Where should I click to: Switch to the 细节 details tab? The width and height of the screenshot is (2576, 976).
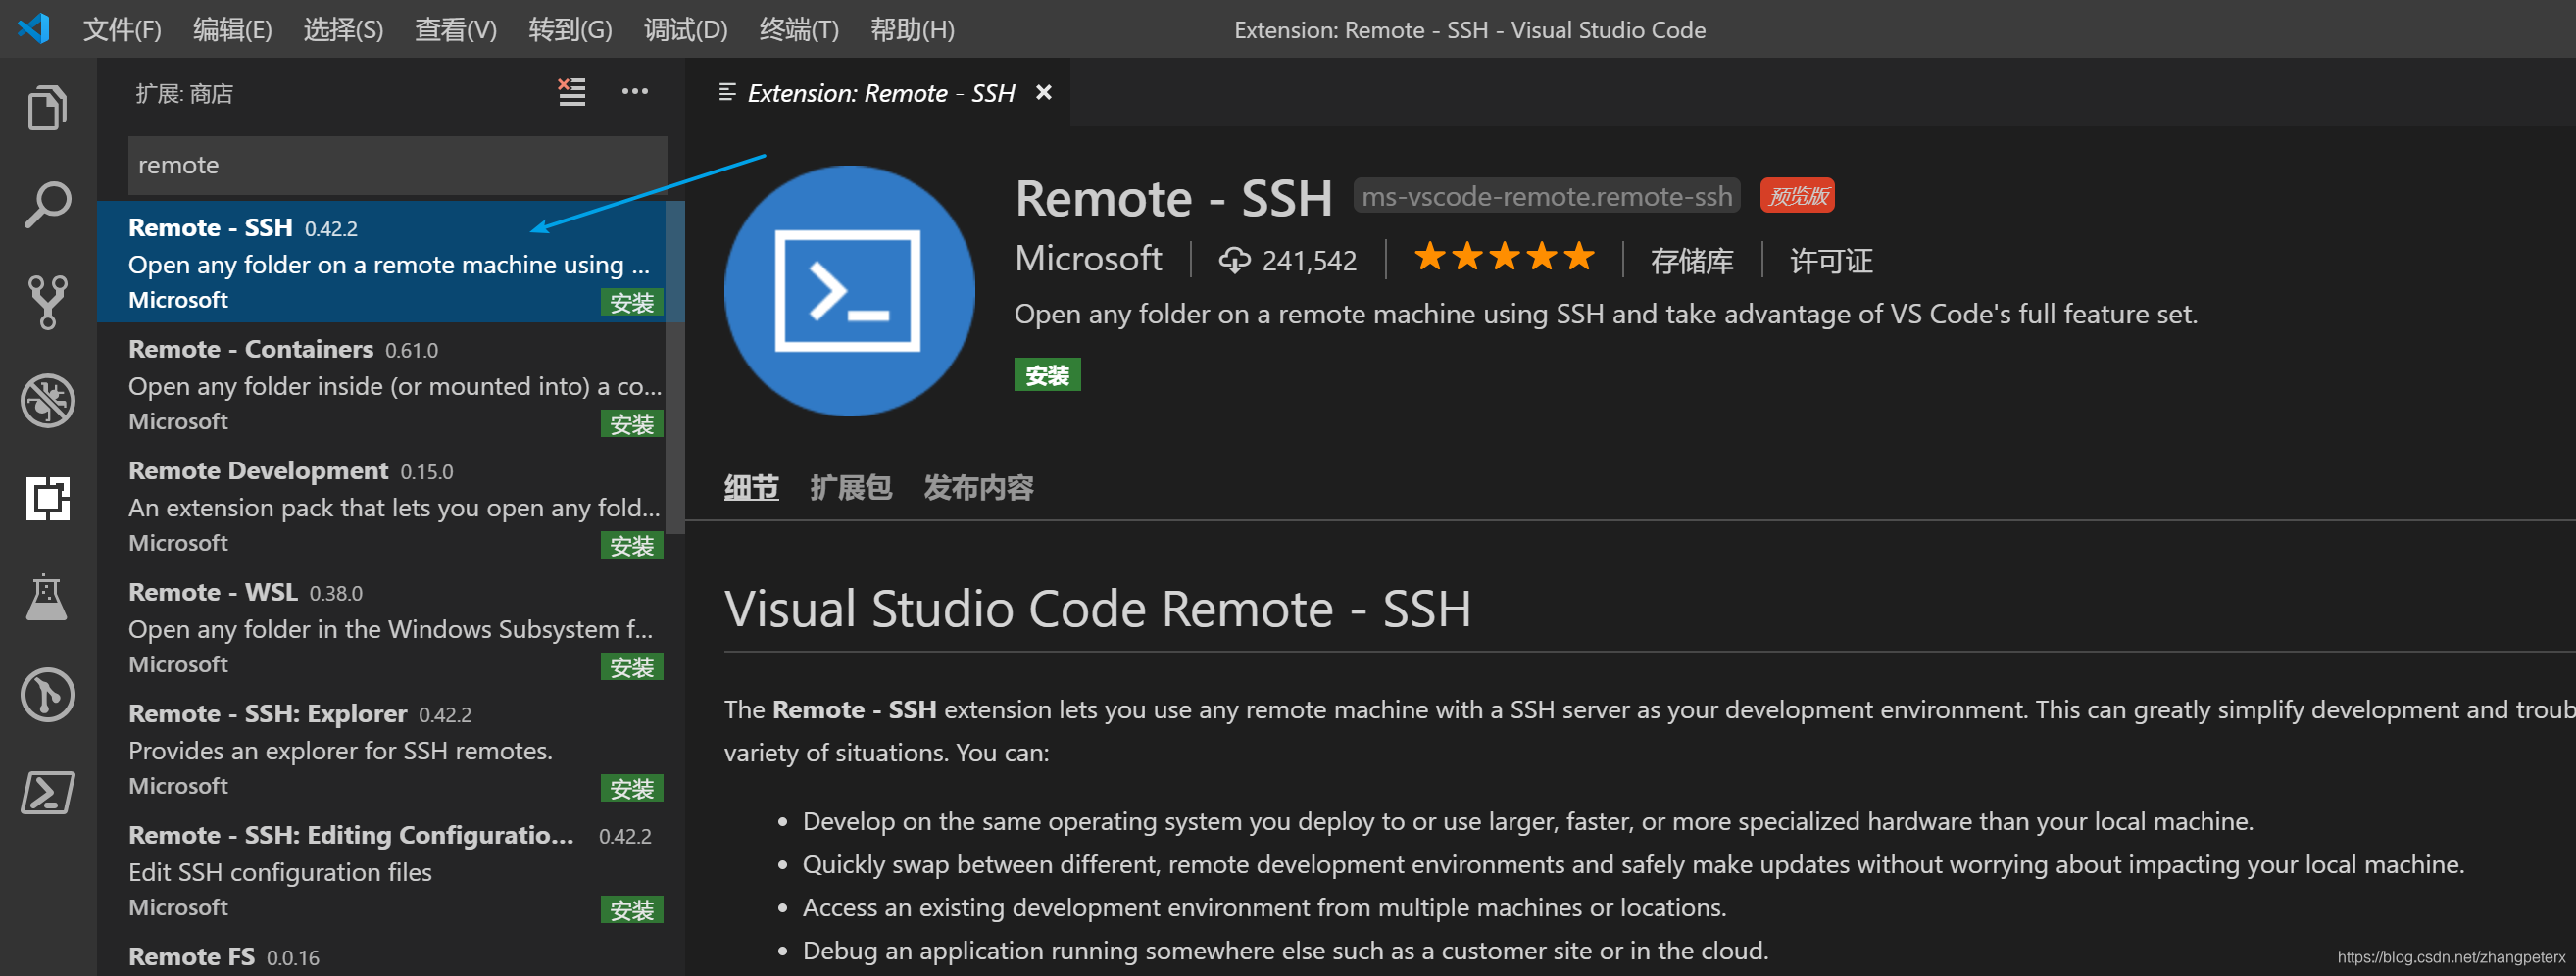751,487
